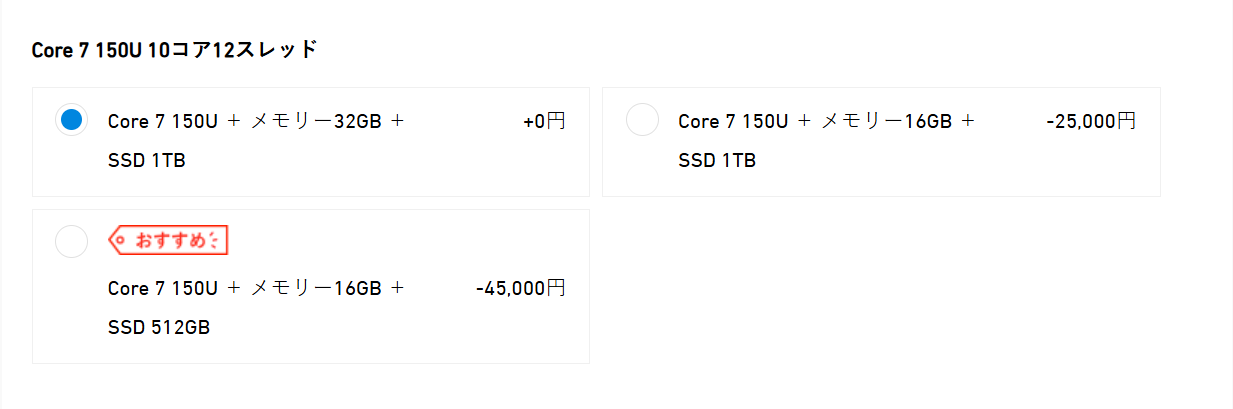1233x409 pixels.
Task: Click the +0円 price label
Action: pyautogui.click(x=543, y=121)
